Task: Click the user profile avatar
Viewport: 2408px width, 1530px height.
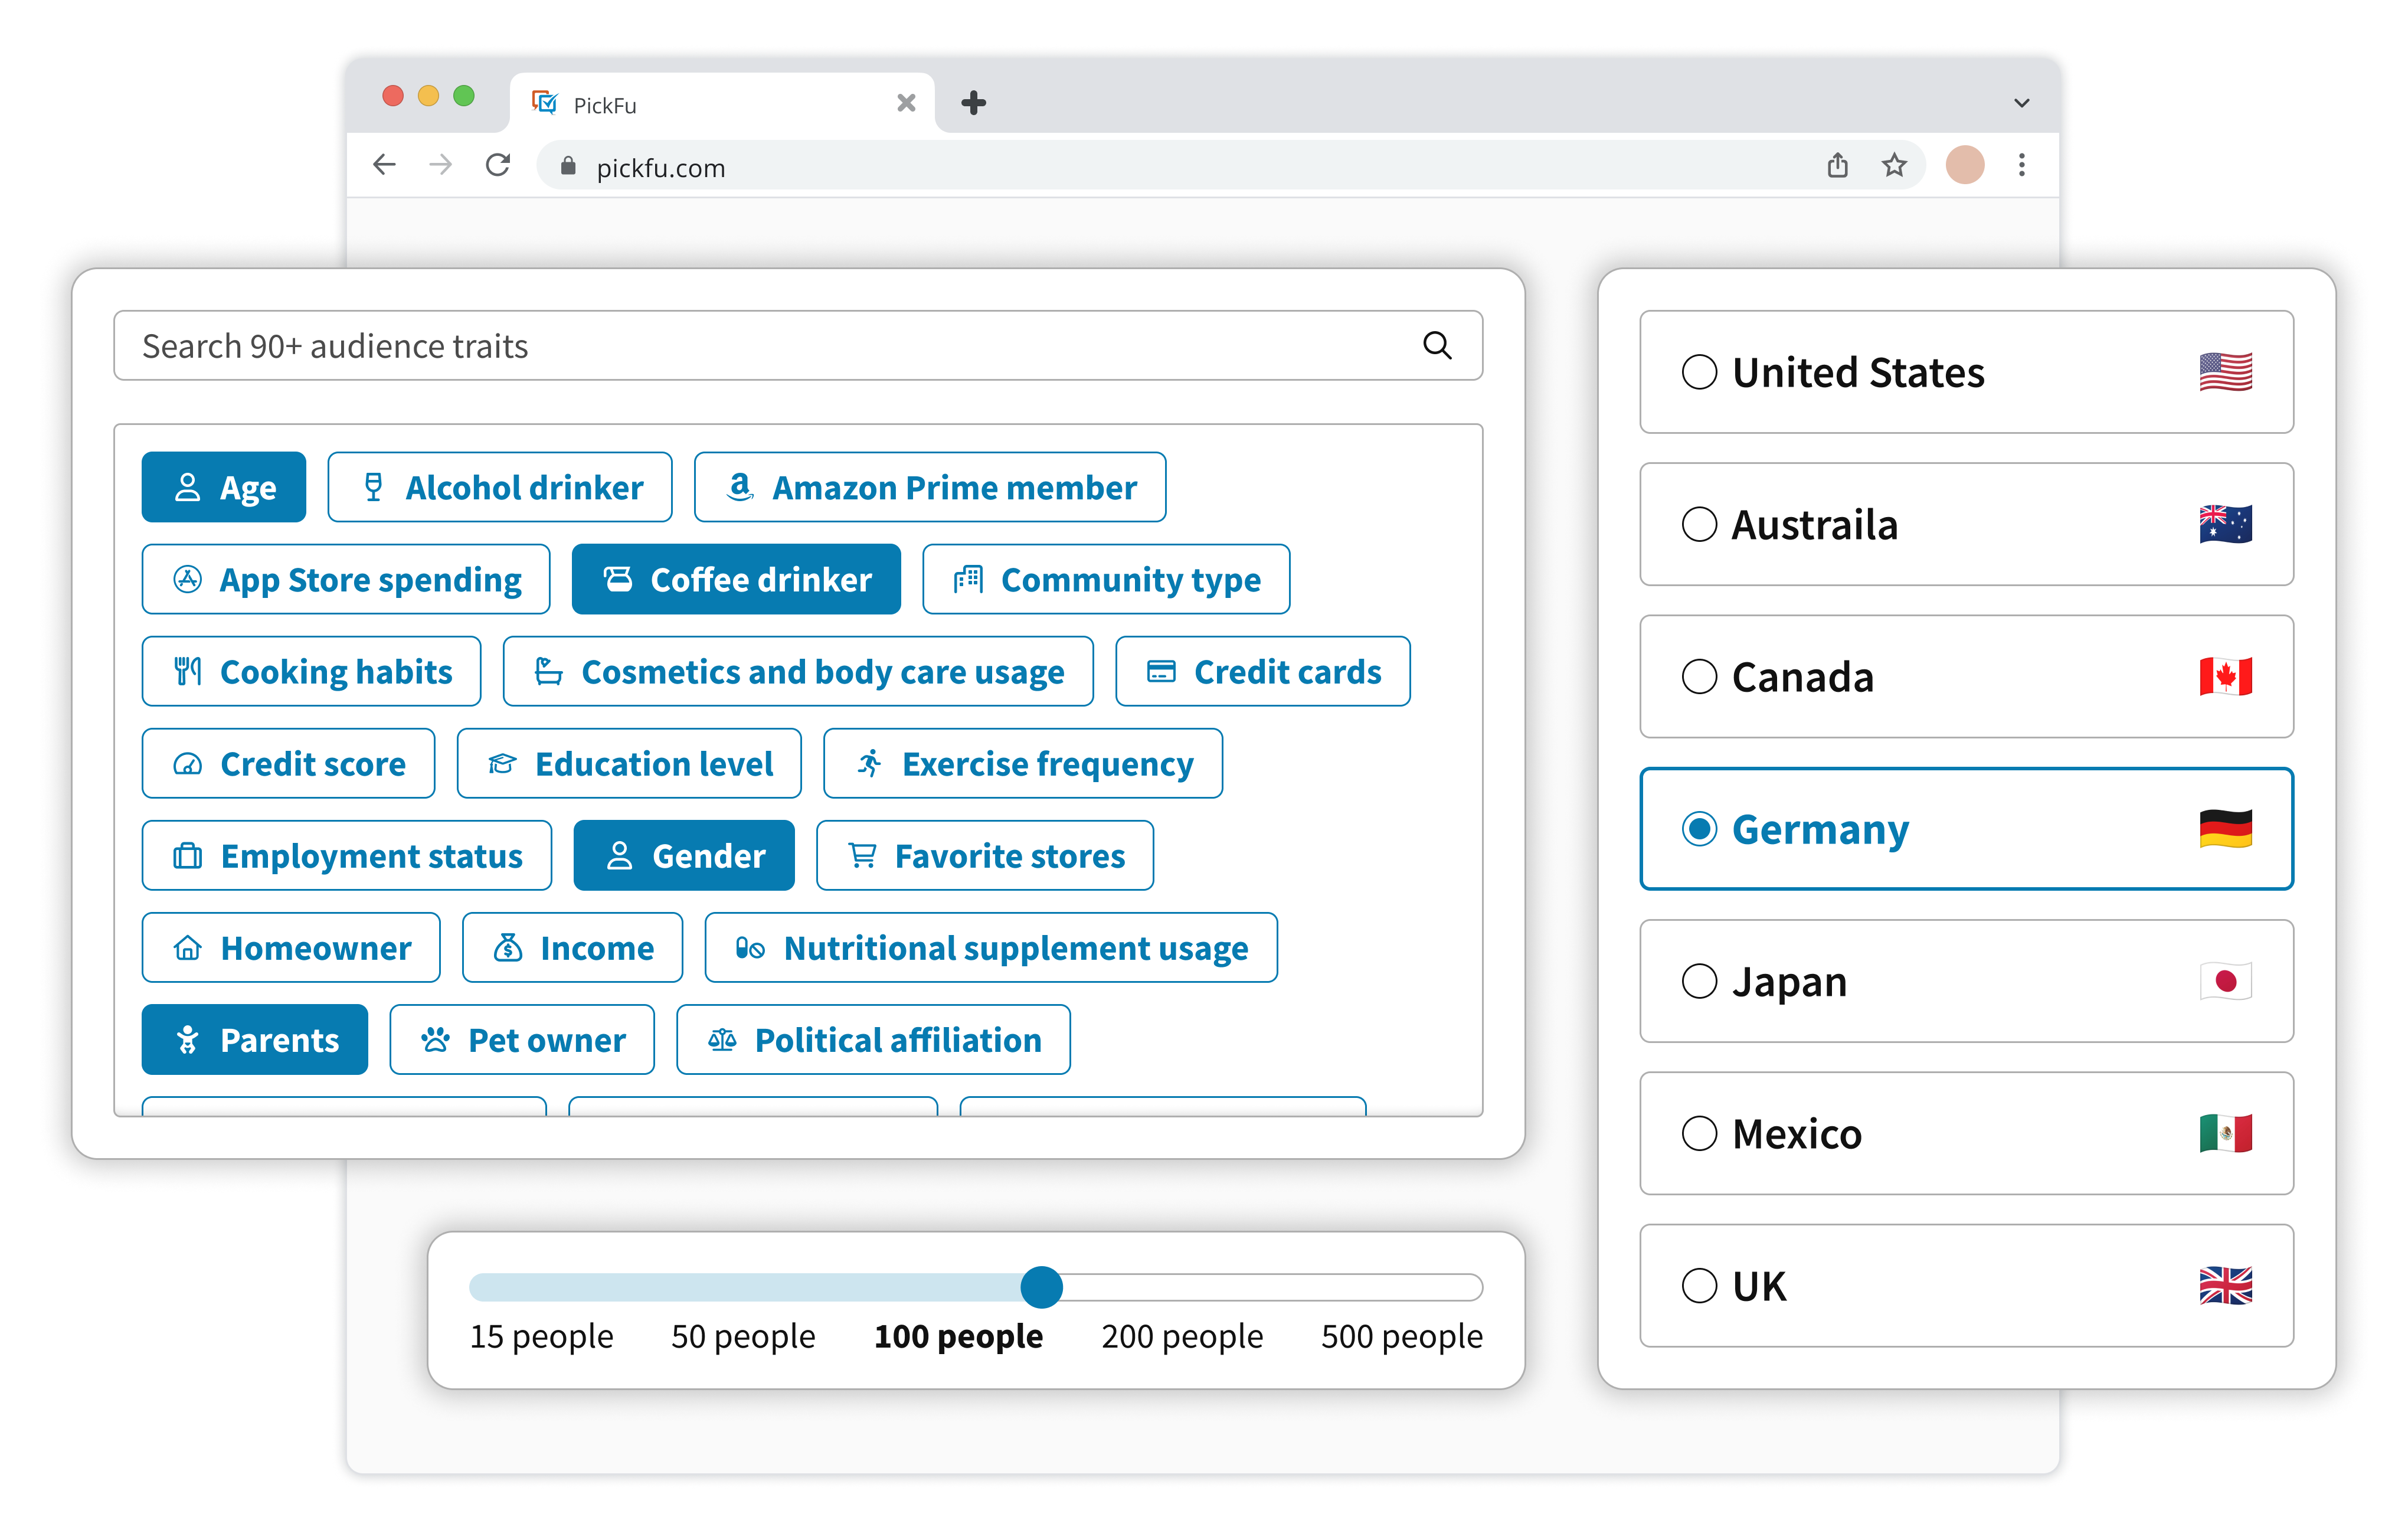Action: tap(1964, 166)
